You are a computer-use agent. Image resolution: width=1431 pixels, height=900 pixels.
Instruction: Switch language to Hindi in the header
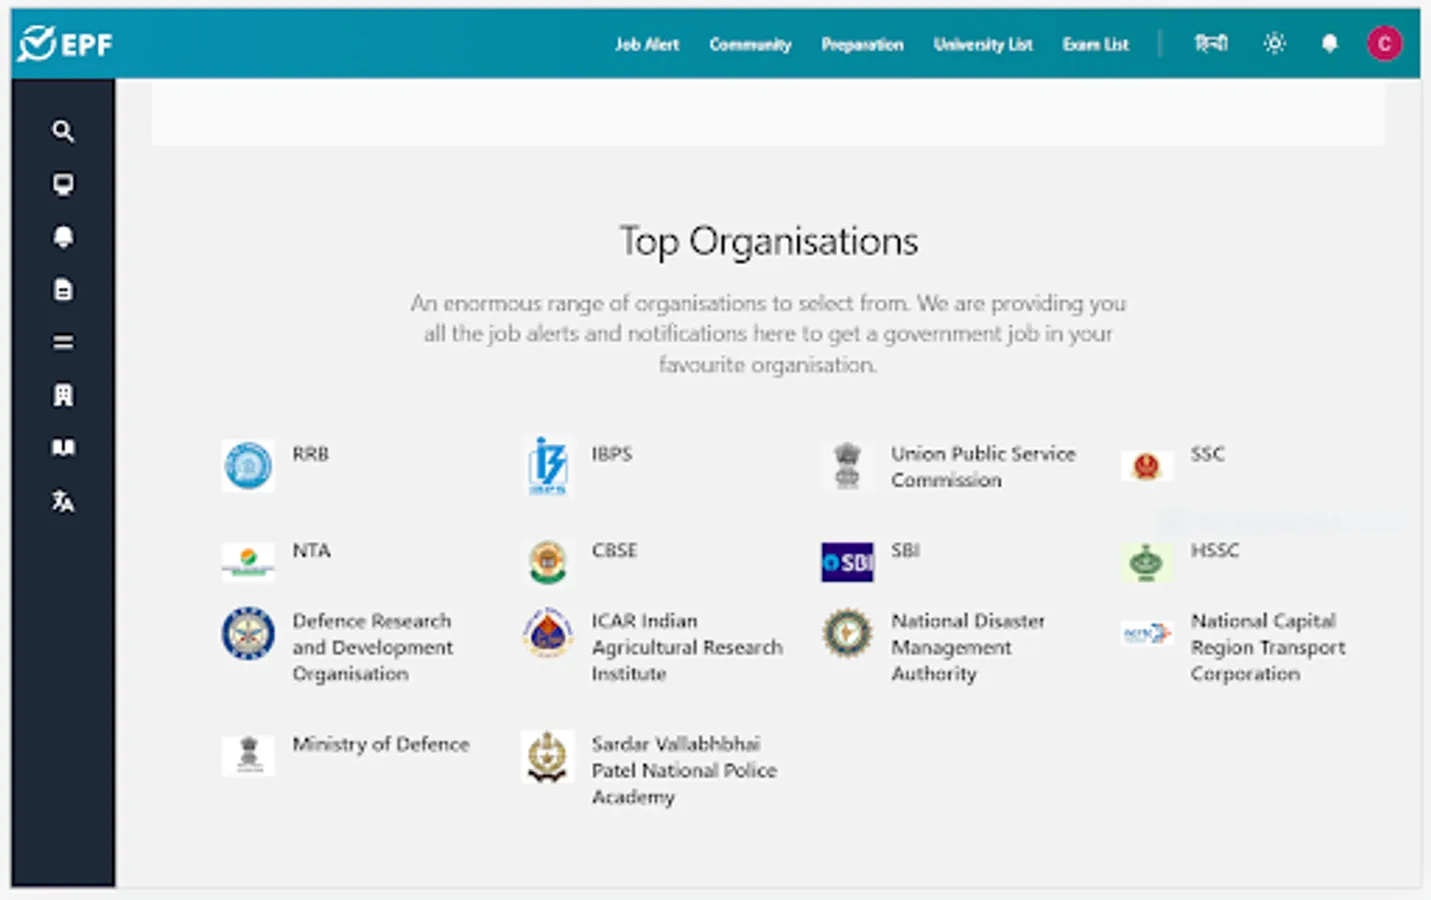coord(1211,43)
